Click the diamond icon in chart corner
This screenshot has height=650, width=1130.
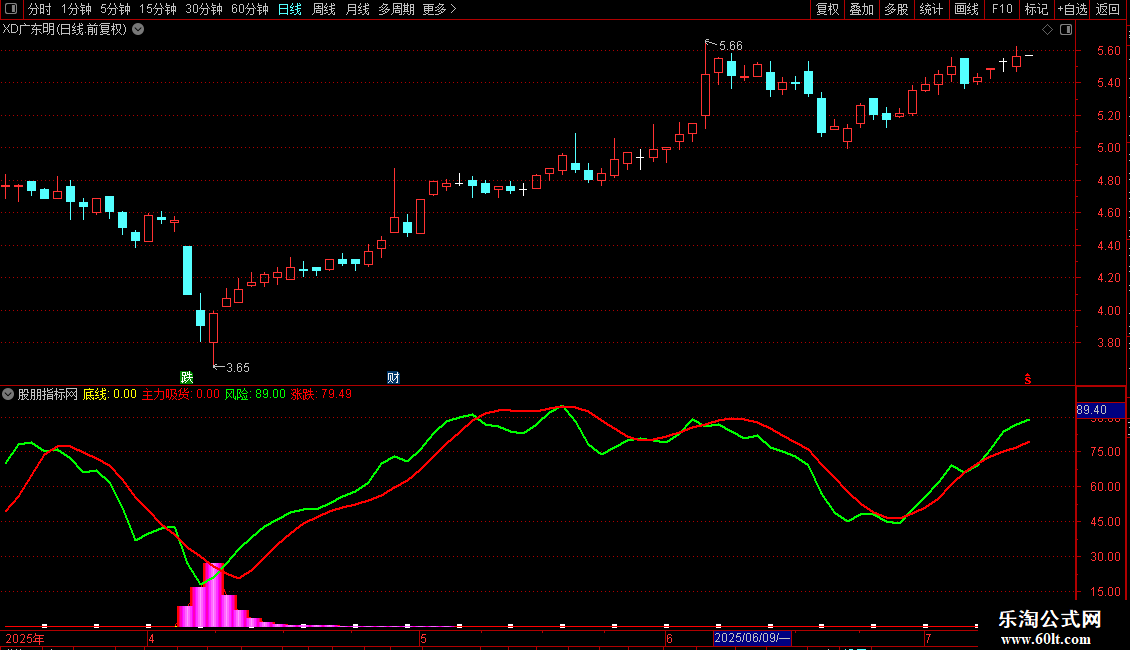click(1047, 30)
